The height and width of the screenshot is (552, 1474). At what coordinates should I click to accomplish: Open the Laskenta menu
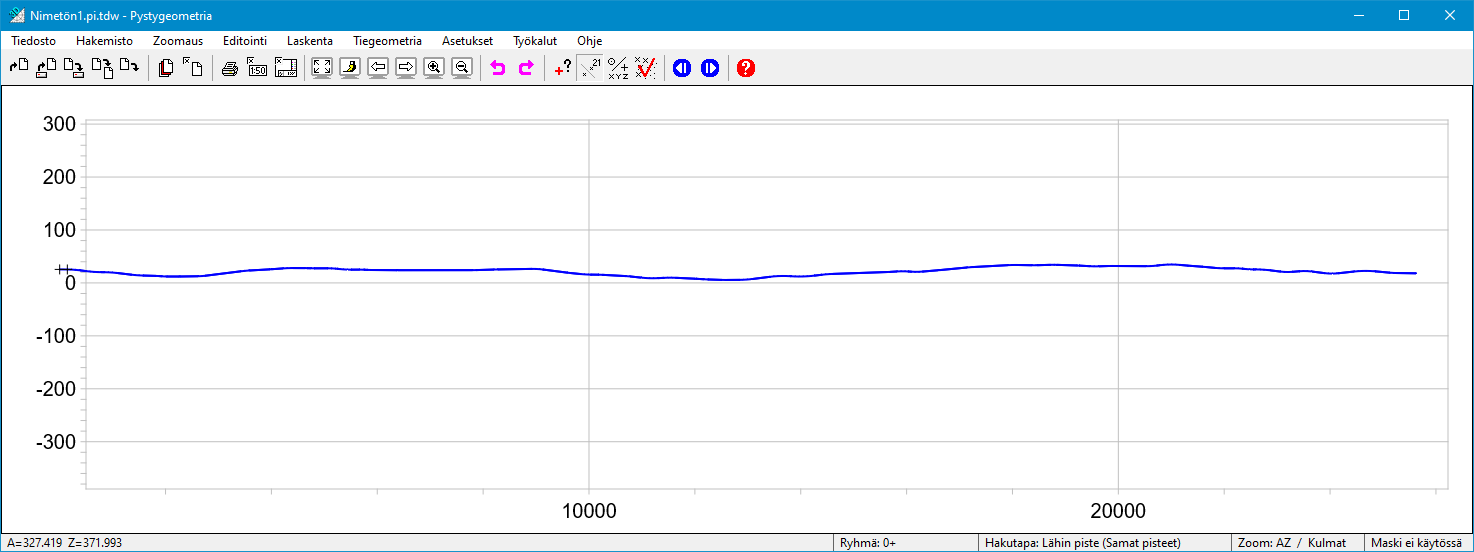(310, 41)
